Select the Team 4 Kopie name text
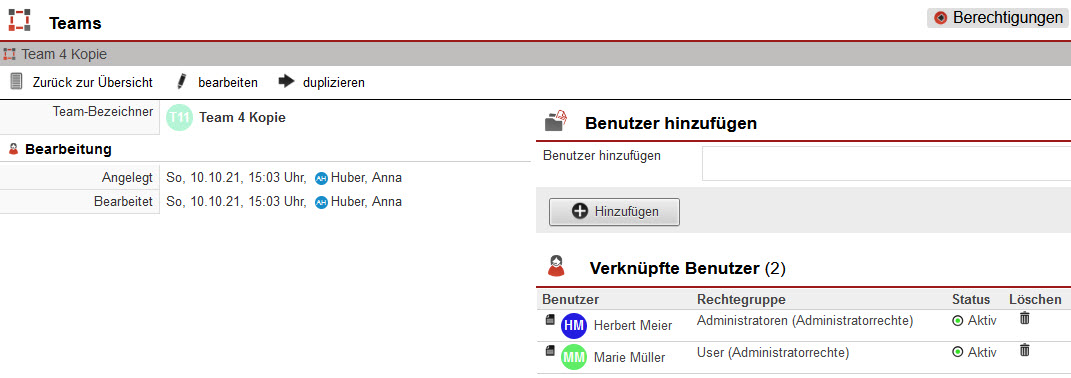1071x378 pixels. point(242,118)
